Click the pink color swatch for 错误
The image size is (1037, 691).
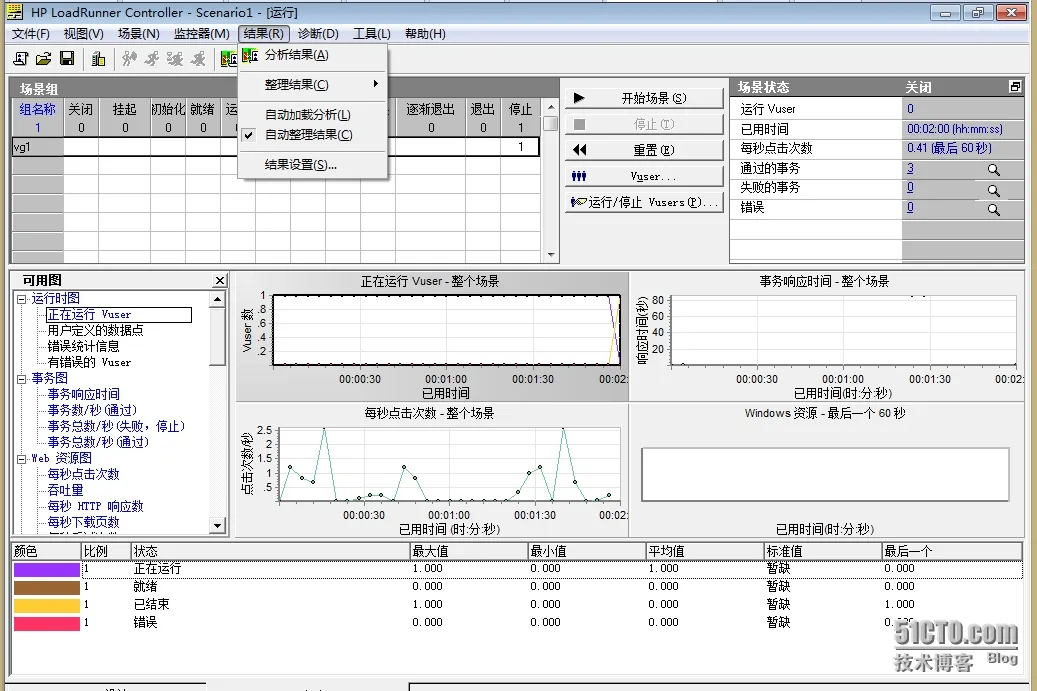pos(46,623)
